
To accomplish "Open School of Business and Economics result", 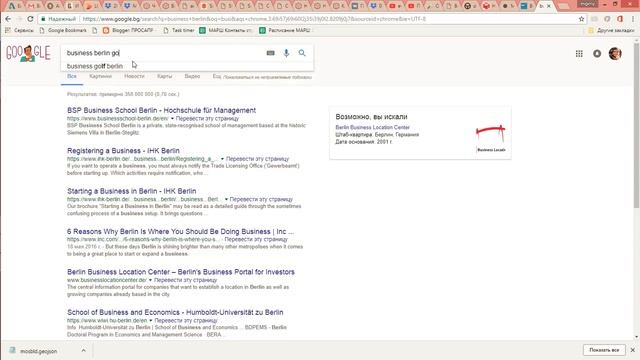I will click(175, 312).
